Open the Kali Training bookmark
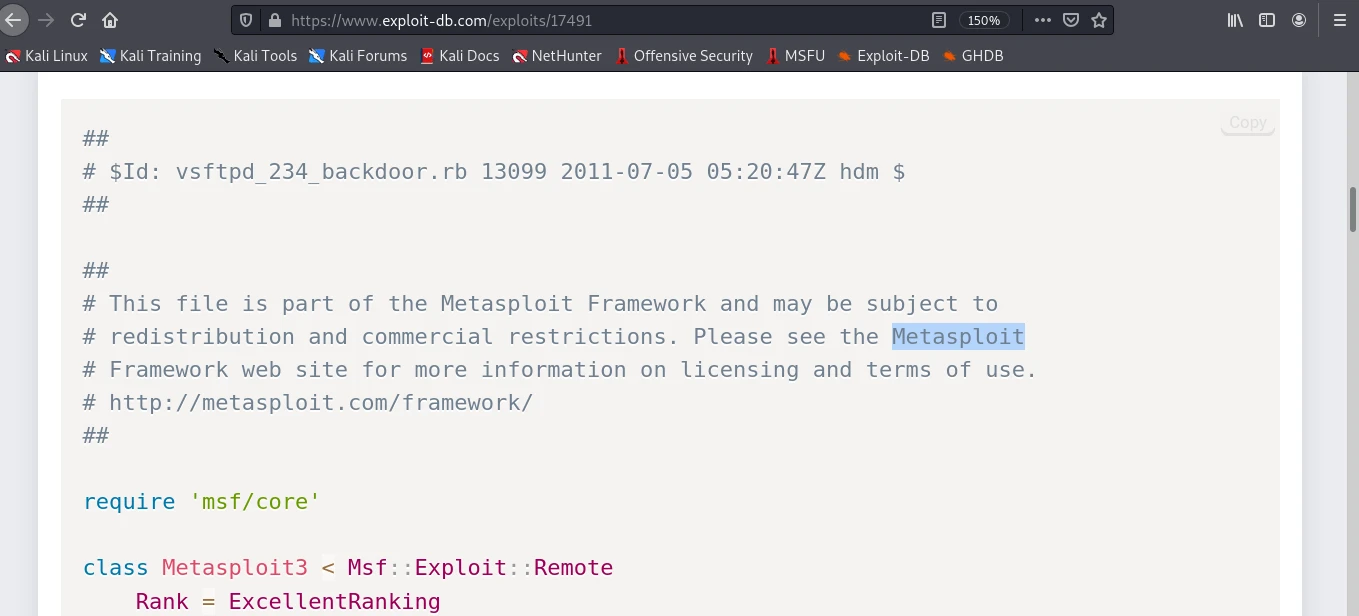 (x=151, y=56)
